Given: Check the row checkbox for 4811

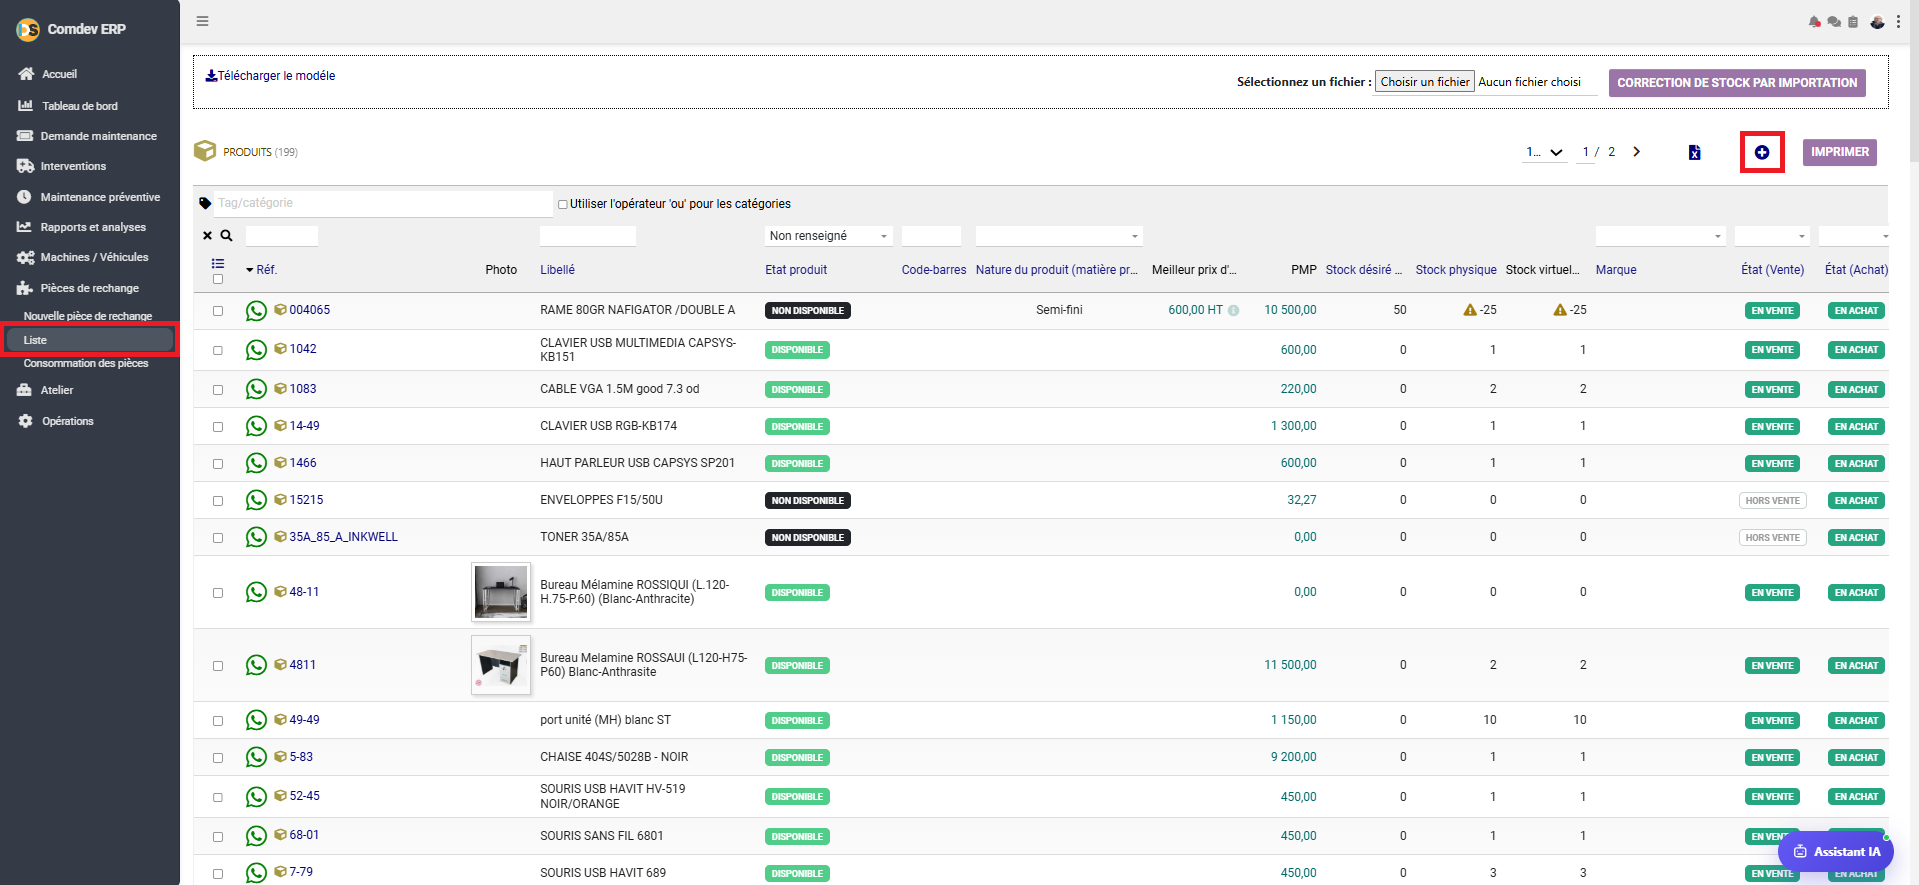Looking at the screenshot, I should pyautogui.click(x=218, y=666).
